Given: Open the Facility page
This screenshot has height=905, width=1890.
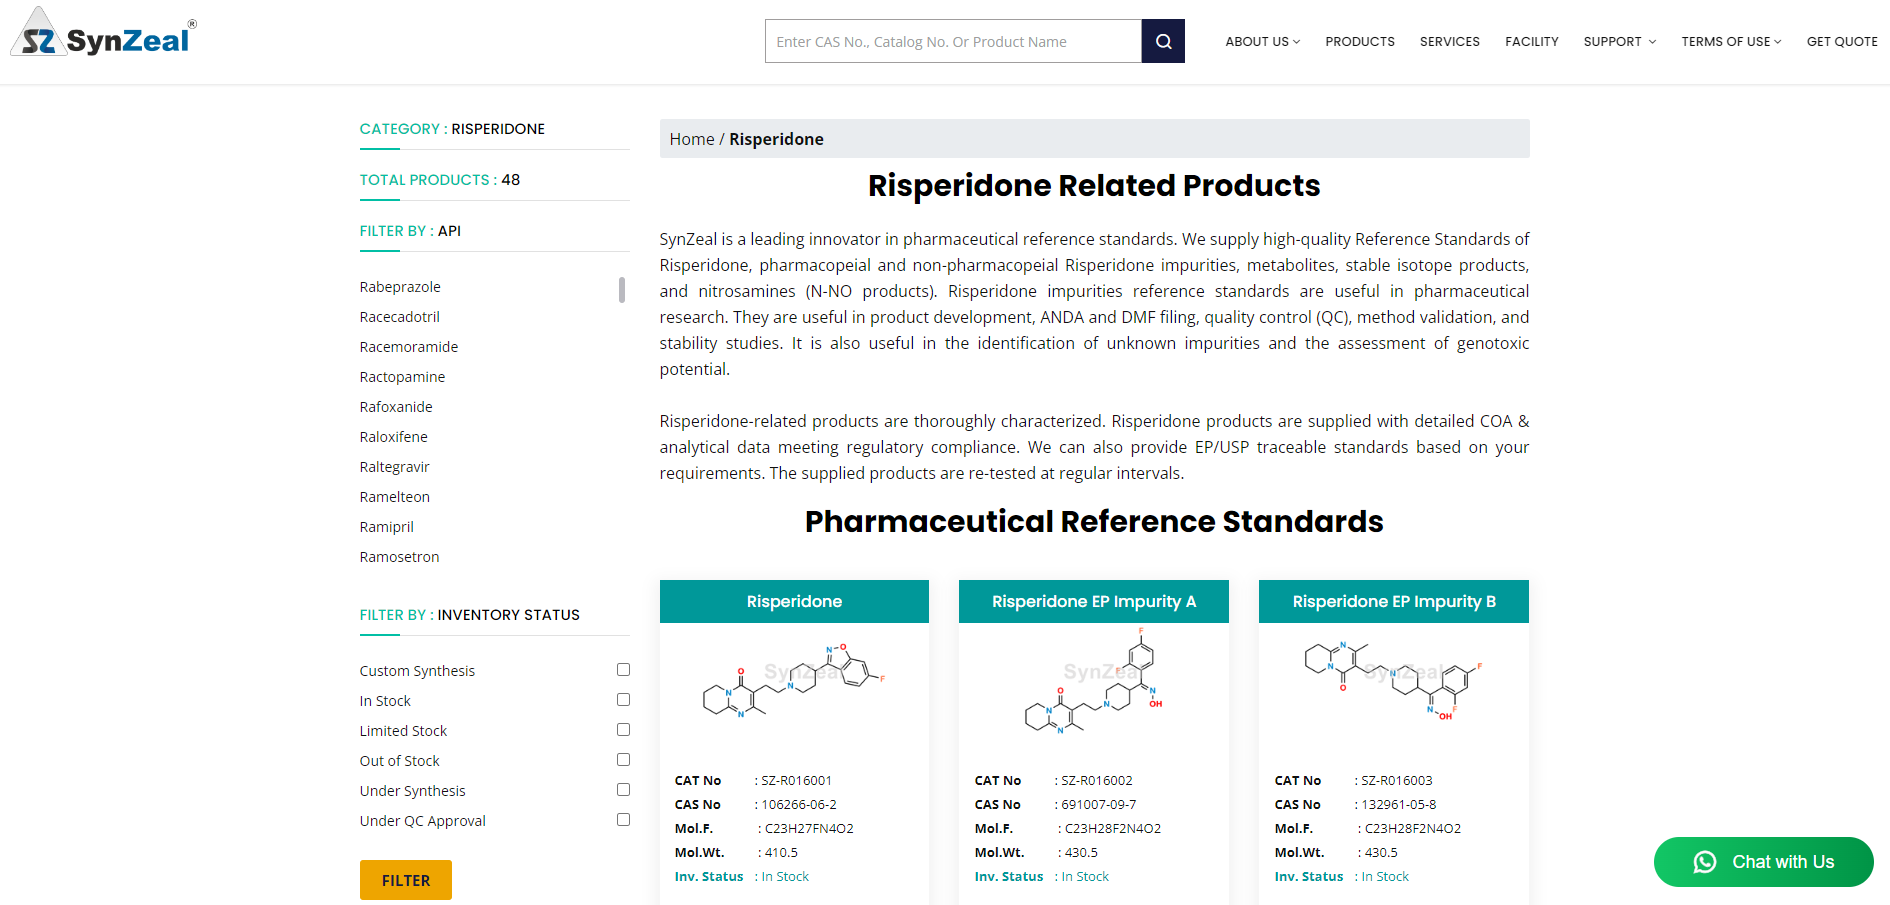Looking at the screenshot, I should pos(1531,41).
